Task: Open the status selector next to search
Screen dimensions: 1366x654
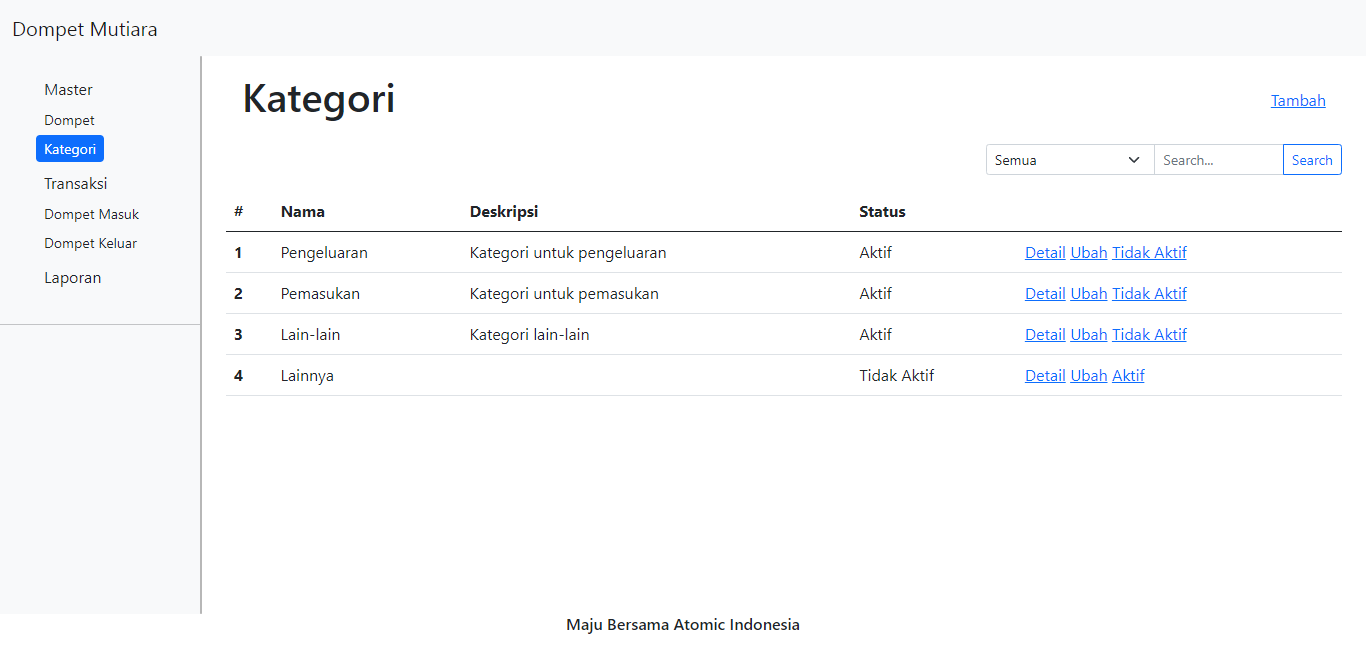Action: pyautogui.click(x=1068, y=159)
